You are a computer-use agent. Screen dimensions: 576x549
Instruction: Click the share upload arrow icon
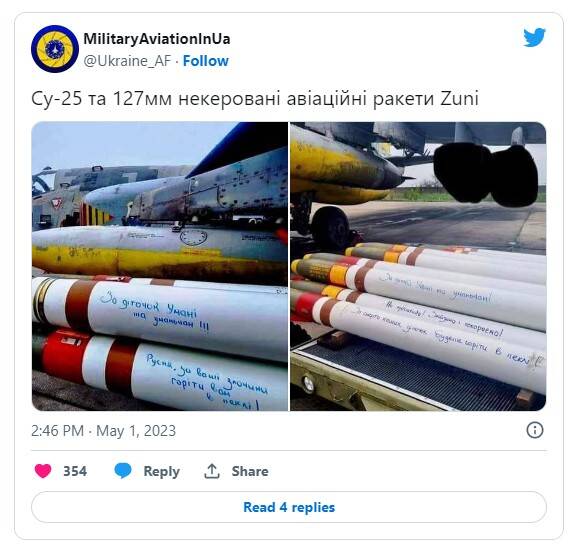pyautogui.click(x=212, y=471)
